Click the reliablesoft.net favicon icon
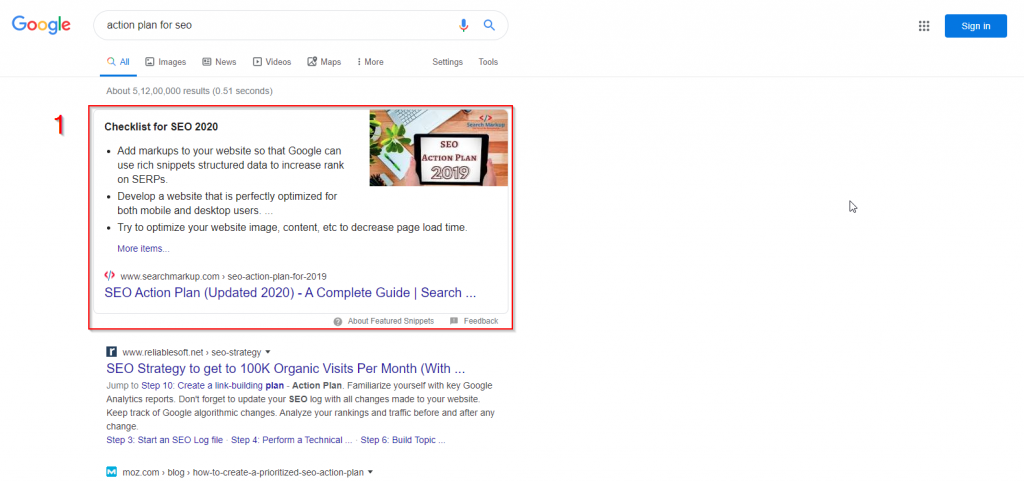Viewport: 1024px width, 482px height. point(112,351)
